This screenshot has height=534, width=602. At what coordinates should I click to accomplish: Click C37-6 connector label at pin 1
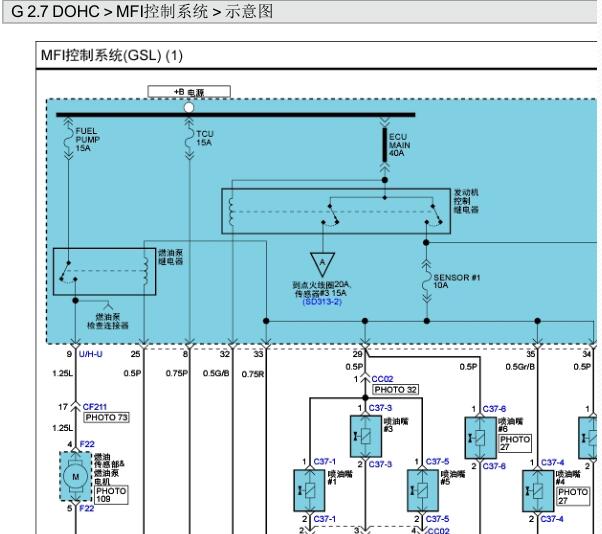click(x=494, y=409)
